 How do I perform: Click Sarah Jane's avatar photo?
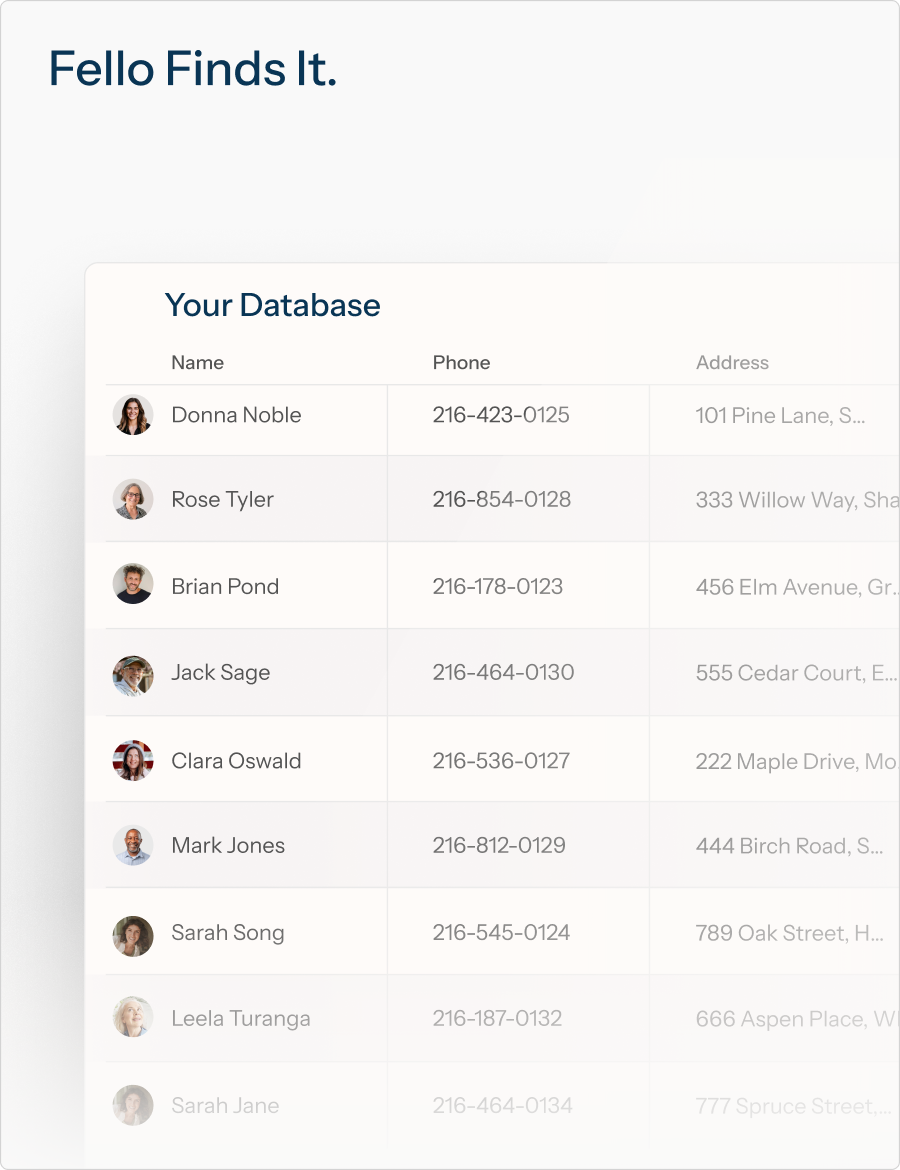(133, 1105)
